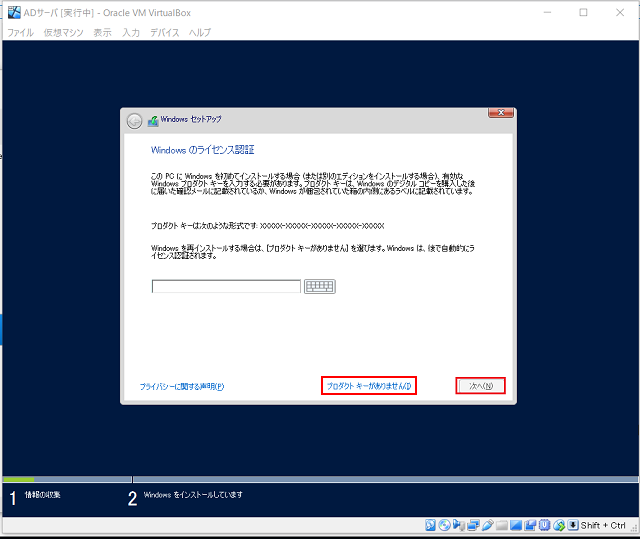The width and height of the screenshot is (640, 539).
Task: Click the display status icon
Action: (516, 525)
